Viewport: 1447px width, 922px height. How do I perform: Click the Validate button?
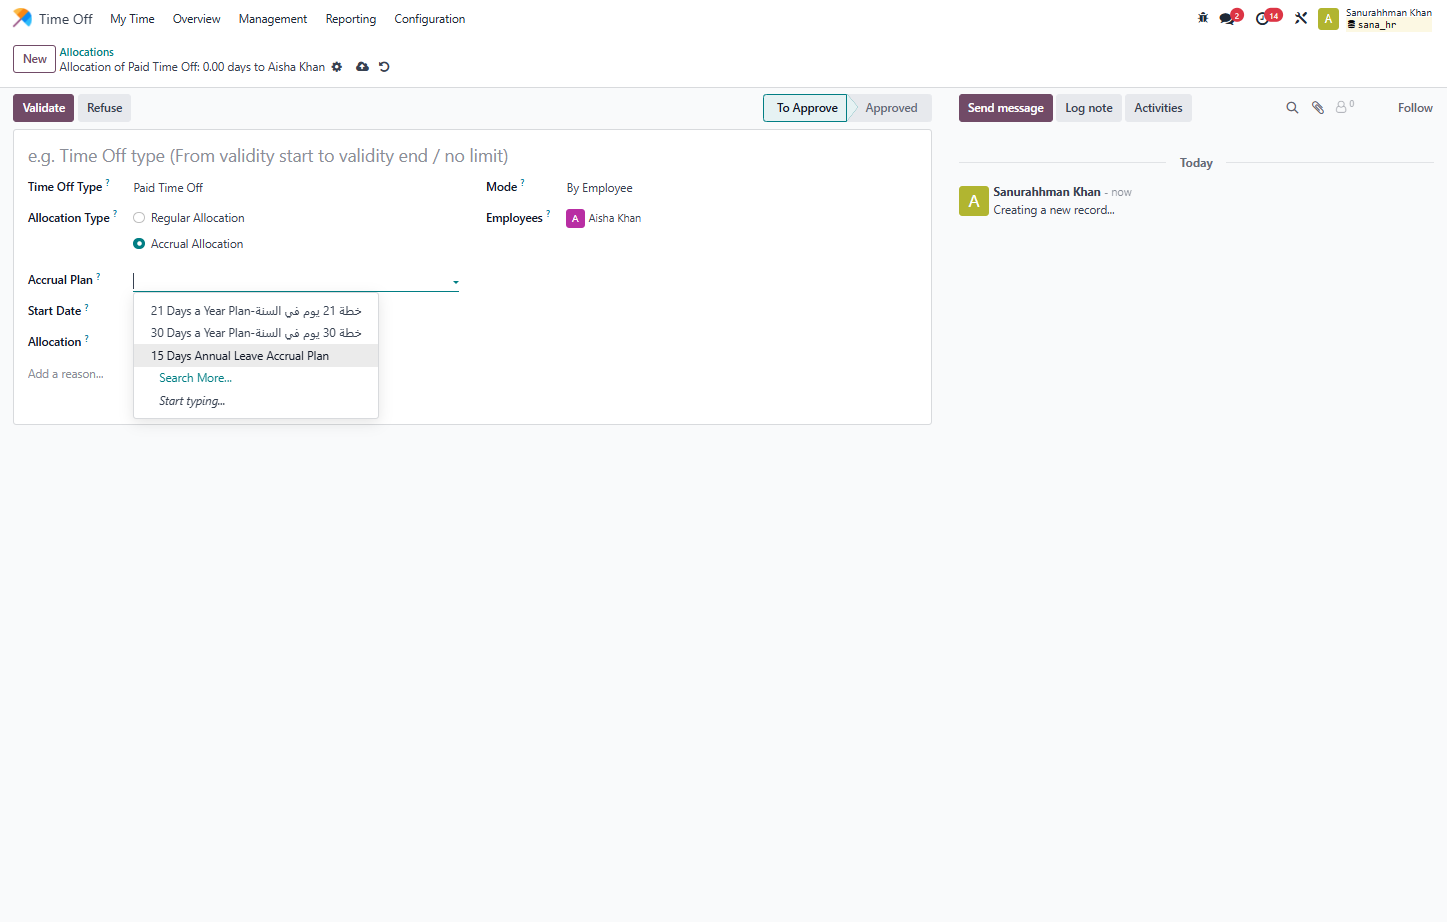[x=44, y=108]
